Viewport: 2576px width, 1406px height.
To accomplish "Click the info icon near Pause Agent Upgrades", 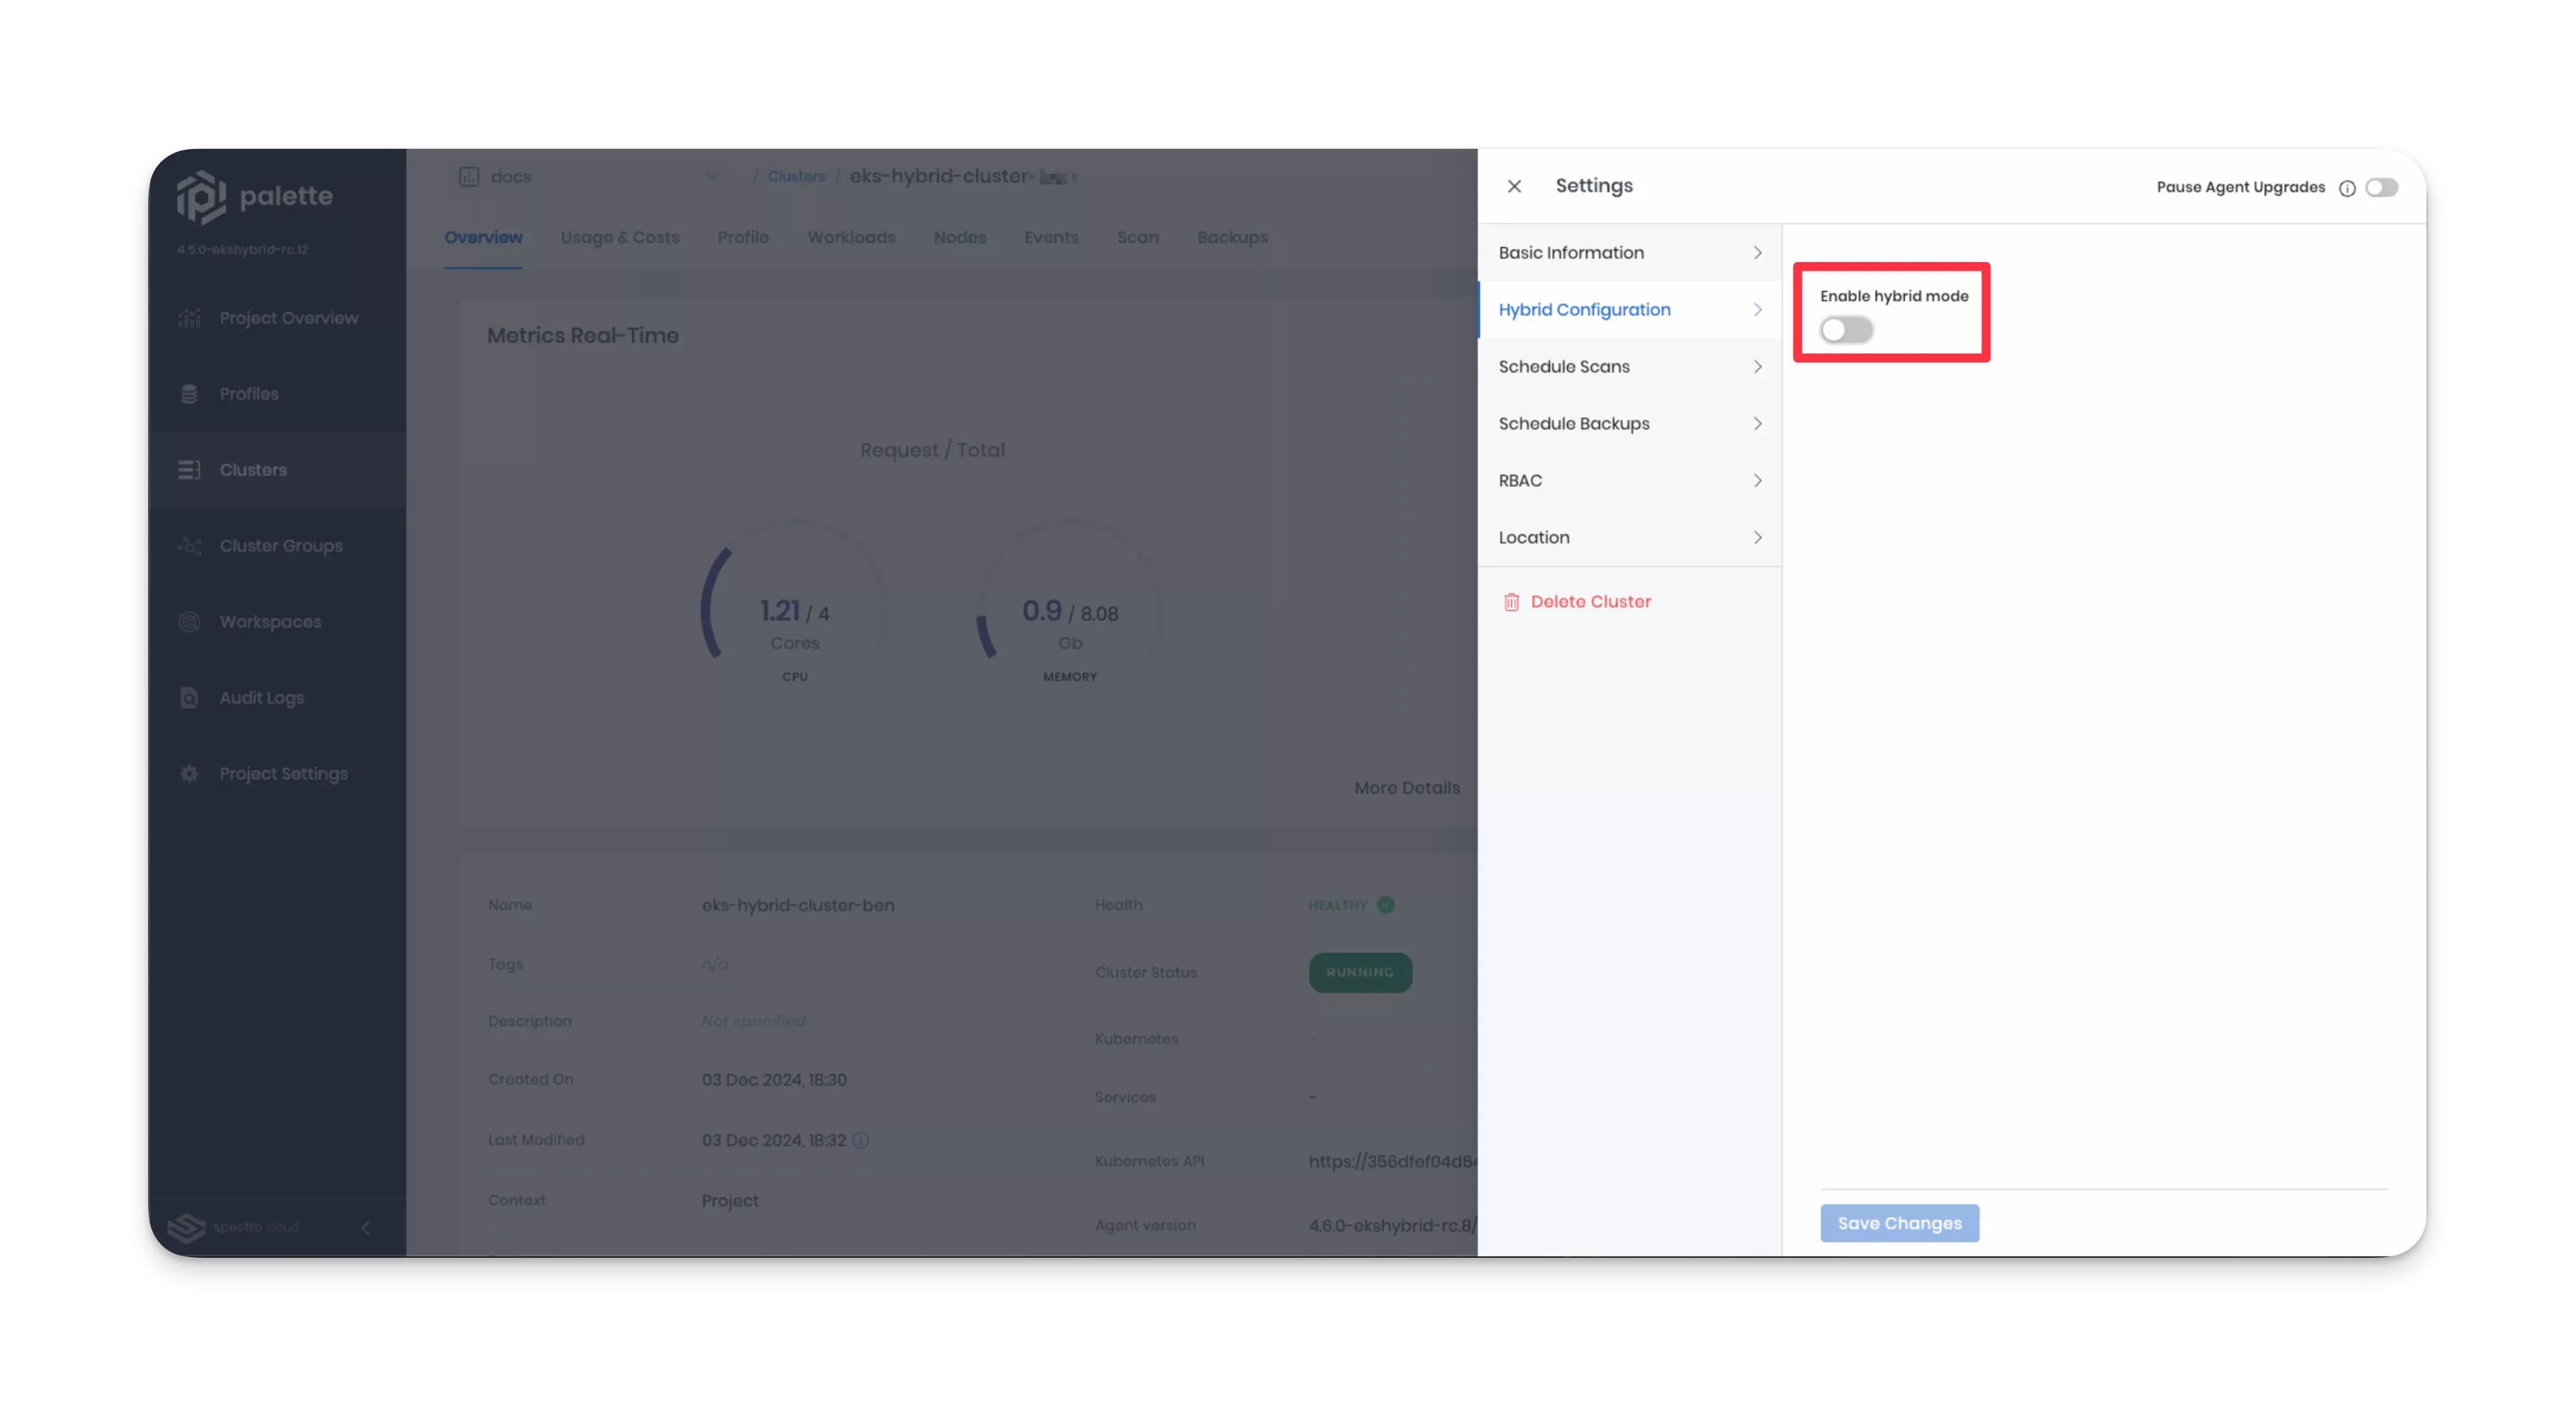I will click(2347, 187).
